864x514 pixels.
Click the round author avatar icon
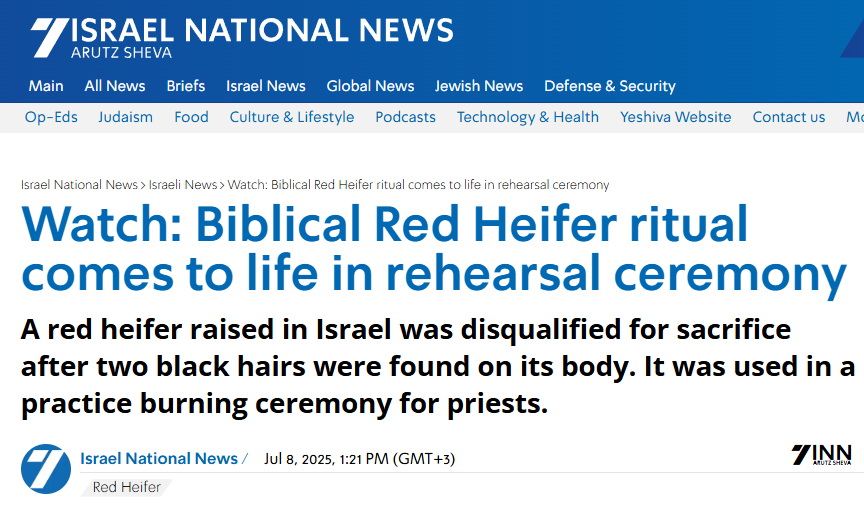46,468
